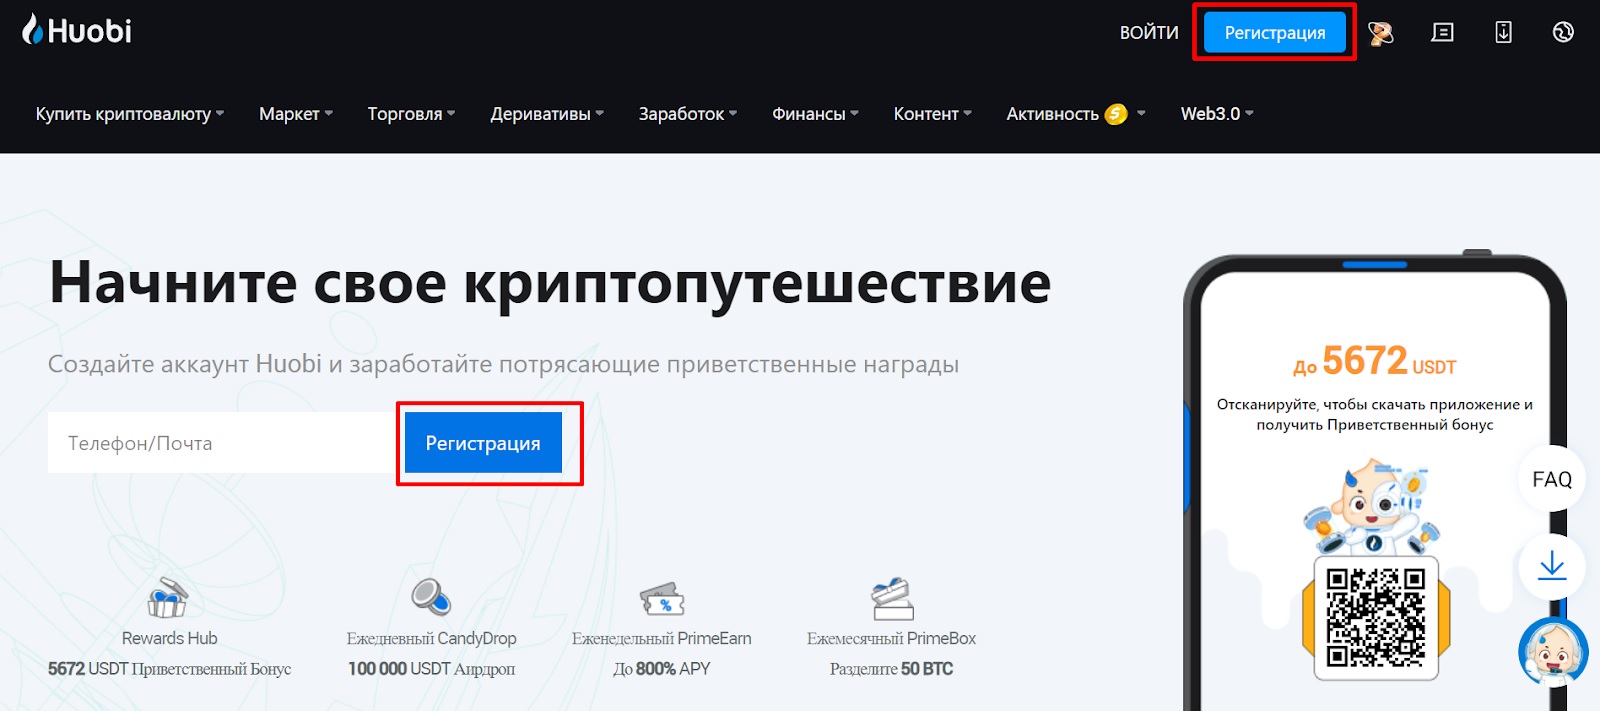1600x711 pixels.
Task: Click the floating download arrow button
Action: (x=1552, y=567)
